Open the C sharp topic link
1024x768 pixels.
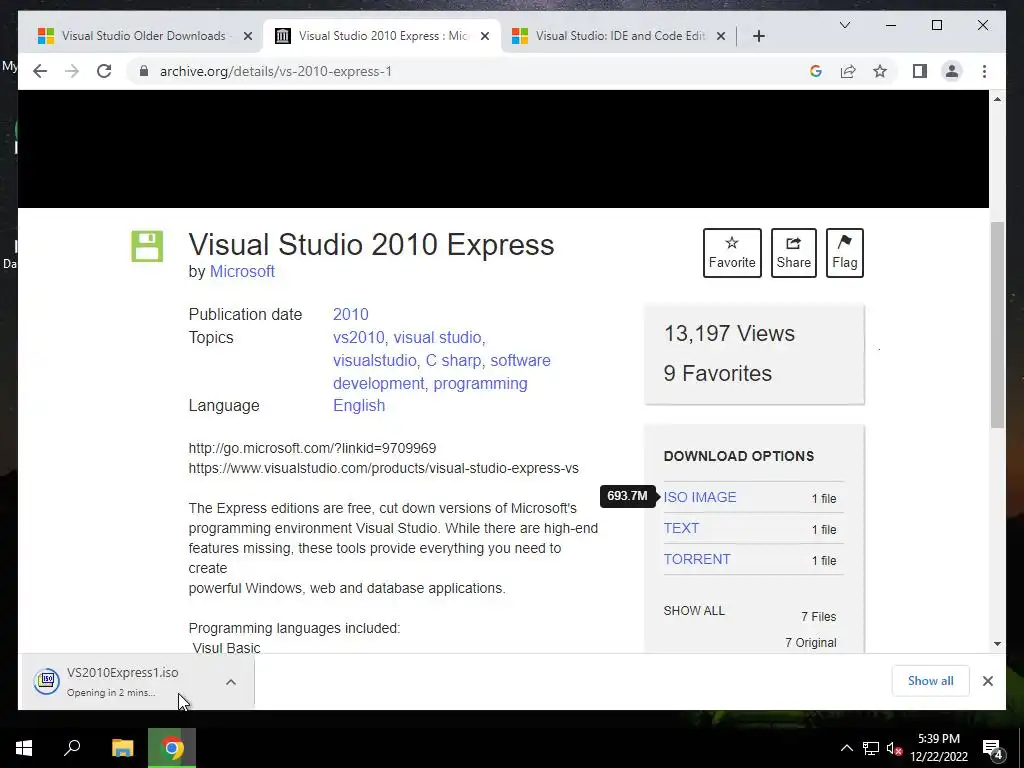tap(453, 360)
